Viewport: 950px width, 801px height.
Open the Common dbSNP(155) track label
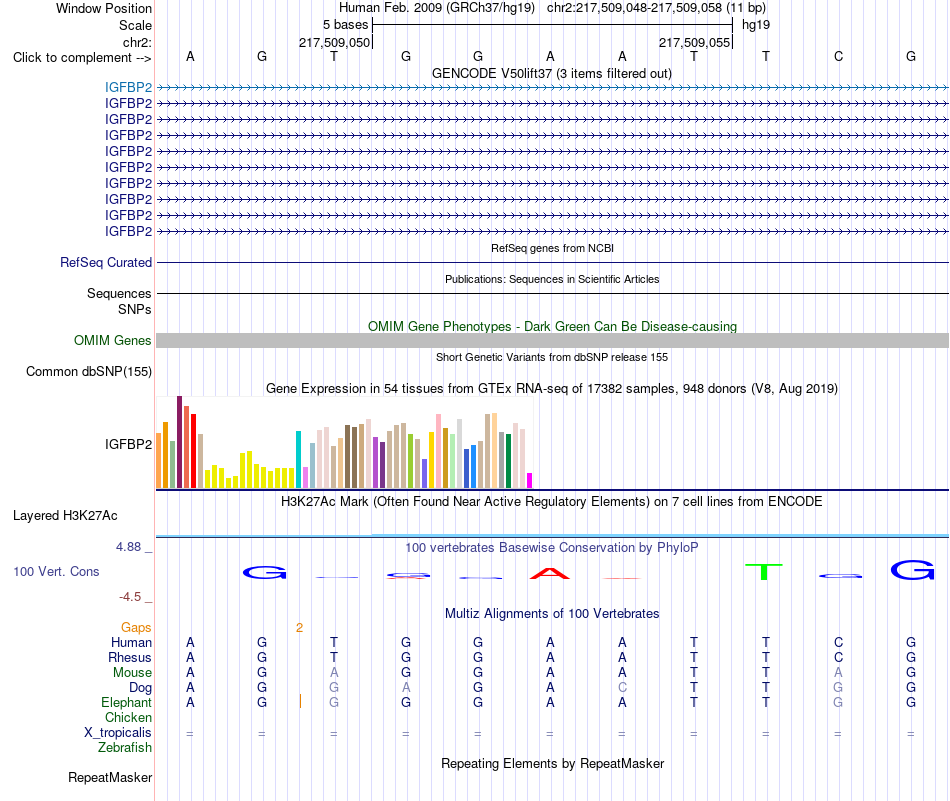(88, 371)
